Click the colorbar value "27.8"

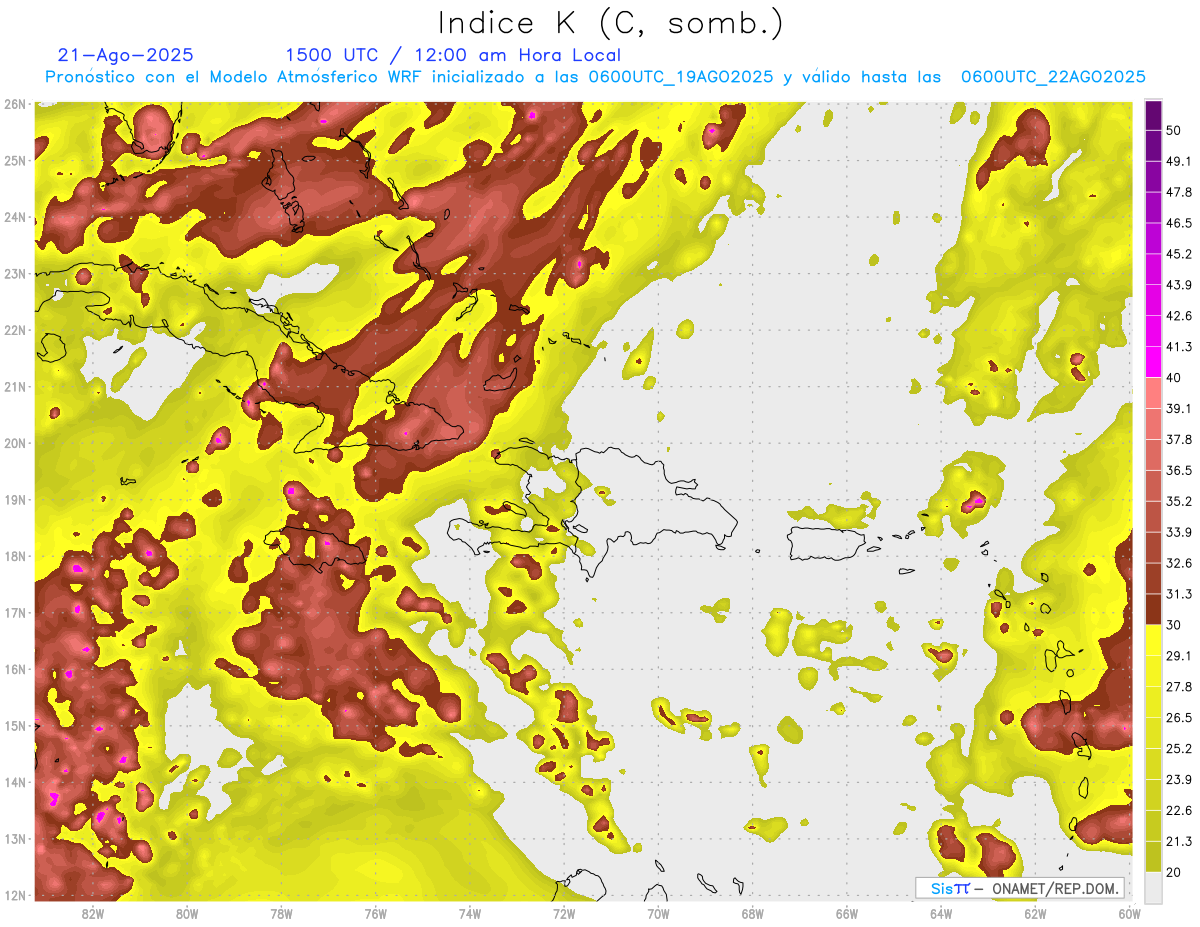click(x=1178, y=687)
